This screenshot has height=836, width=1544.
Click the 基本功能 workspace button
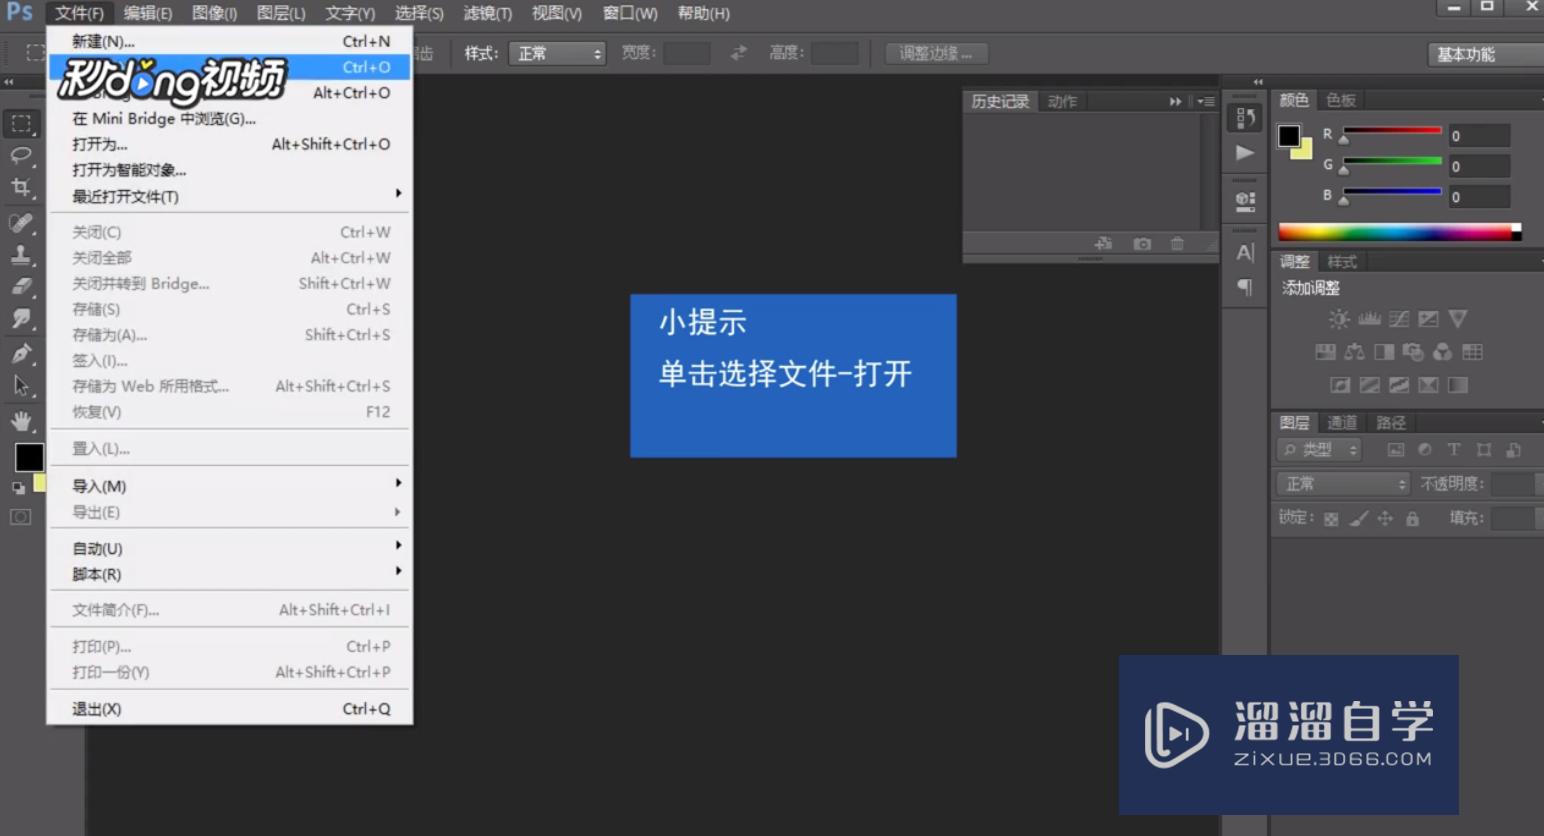click(1467, 55)
